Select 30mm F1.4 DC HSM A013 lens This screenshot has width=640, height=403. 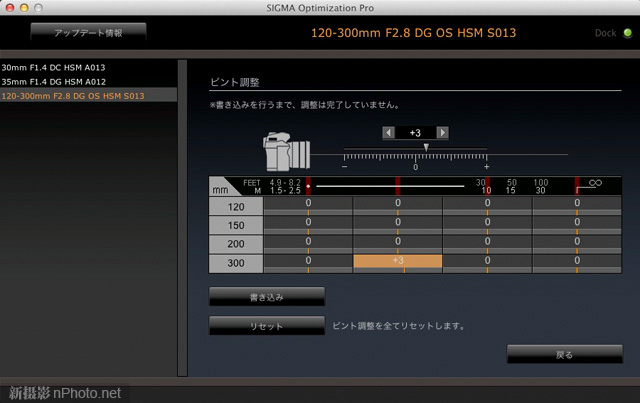tap(89, 67)
